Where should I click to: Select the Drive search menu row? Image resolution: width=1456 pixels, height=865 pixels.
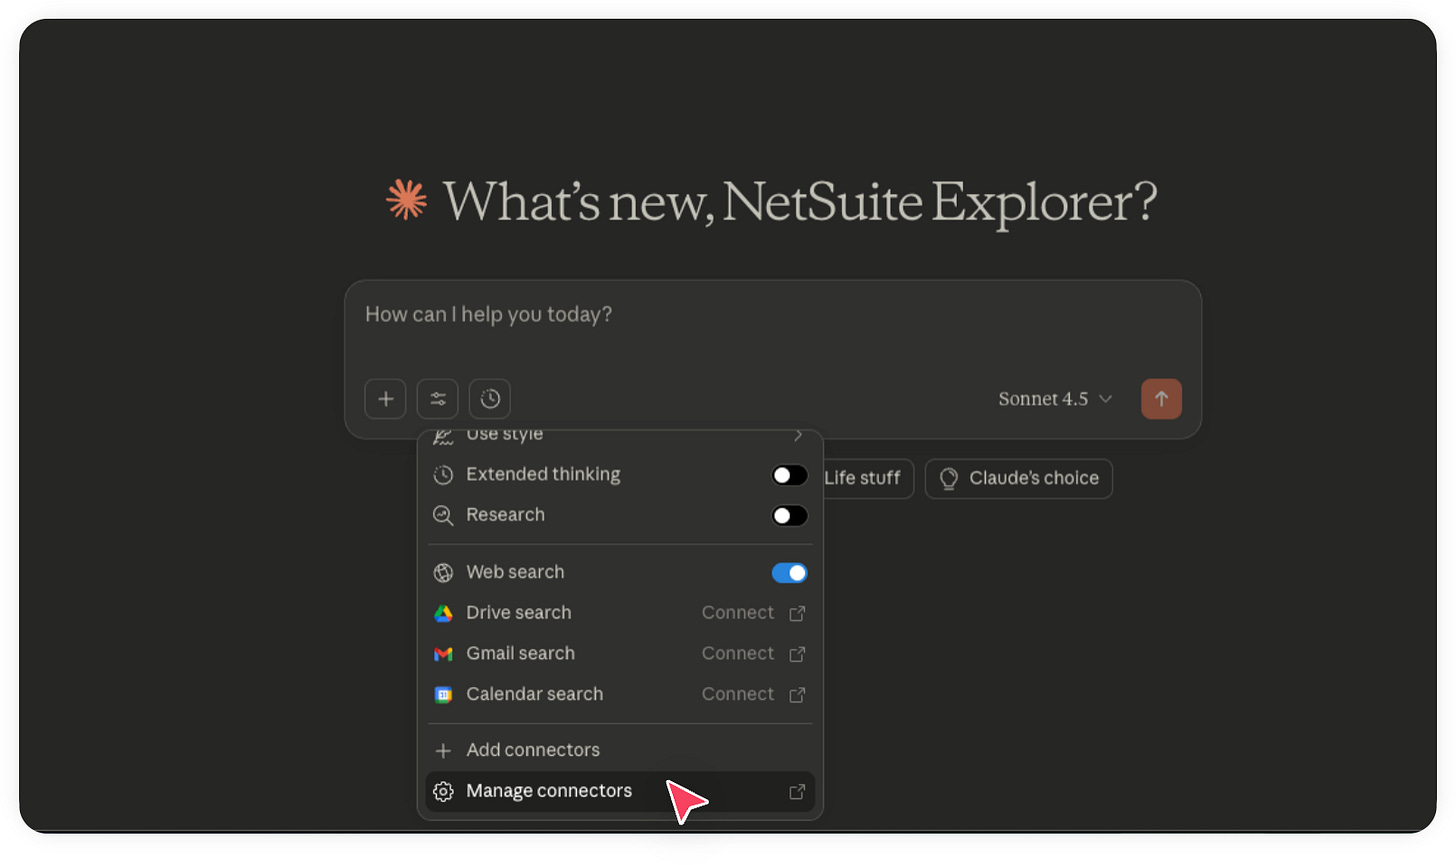click(x=620, y=613)
